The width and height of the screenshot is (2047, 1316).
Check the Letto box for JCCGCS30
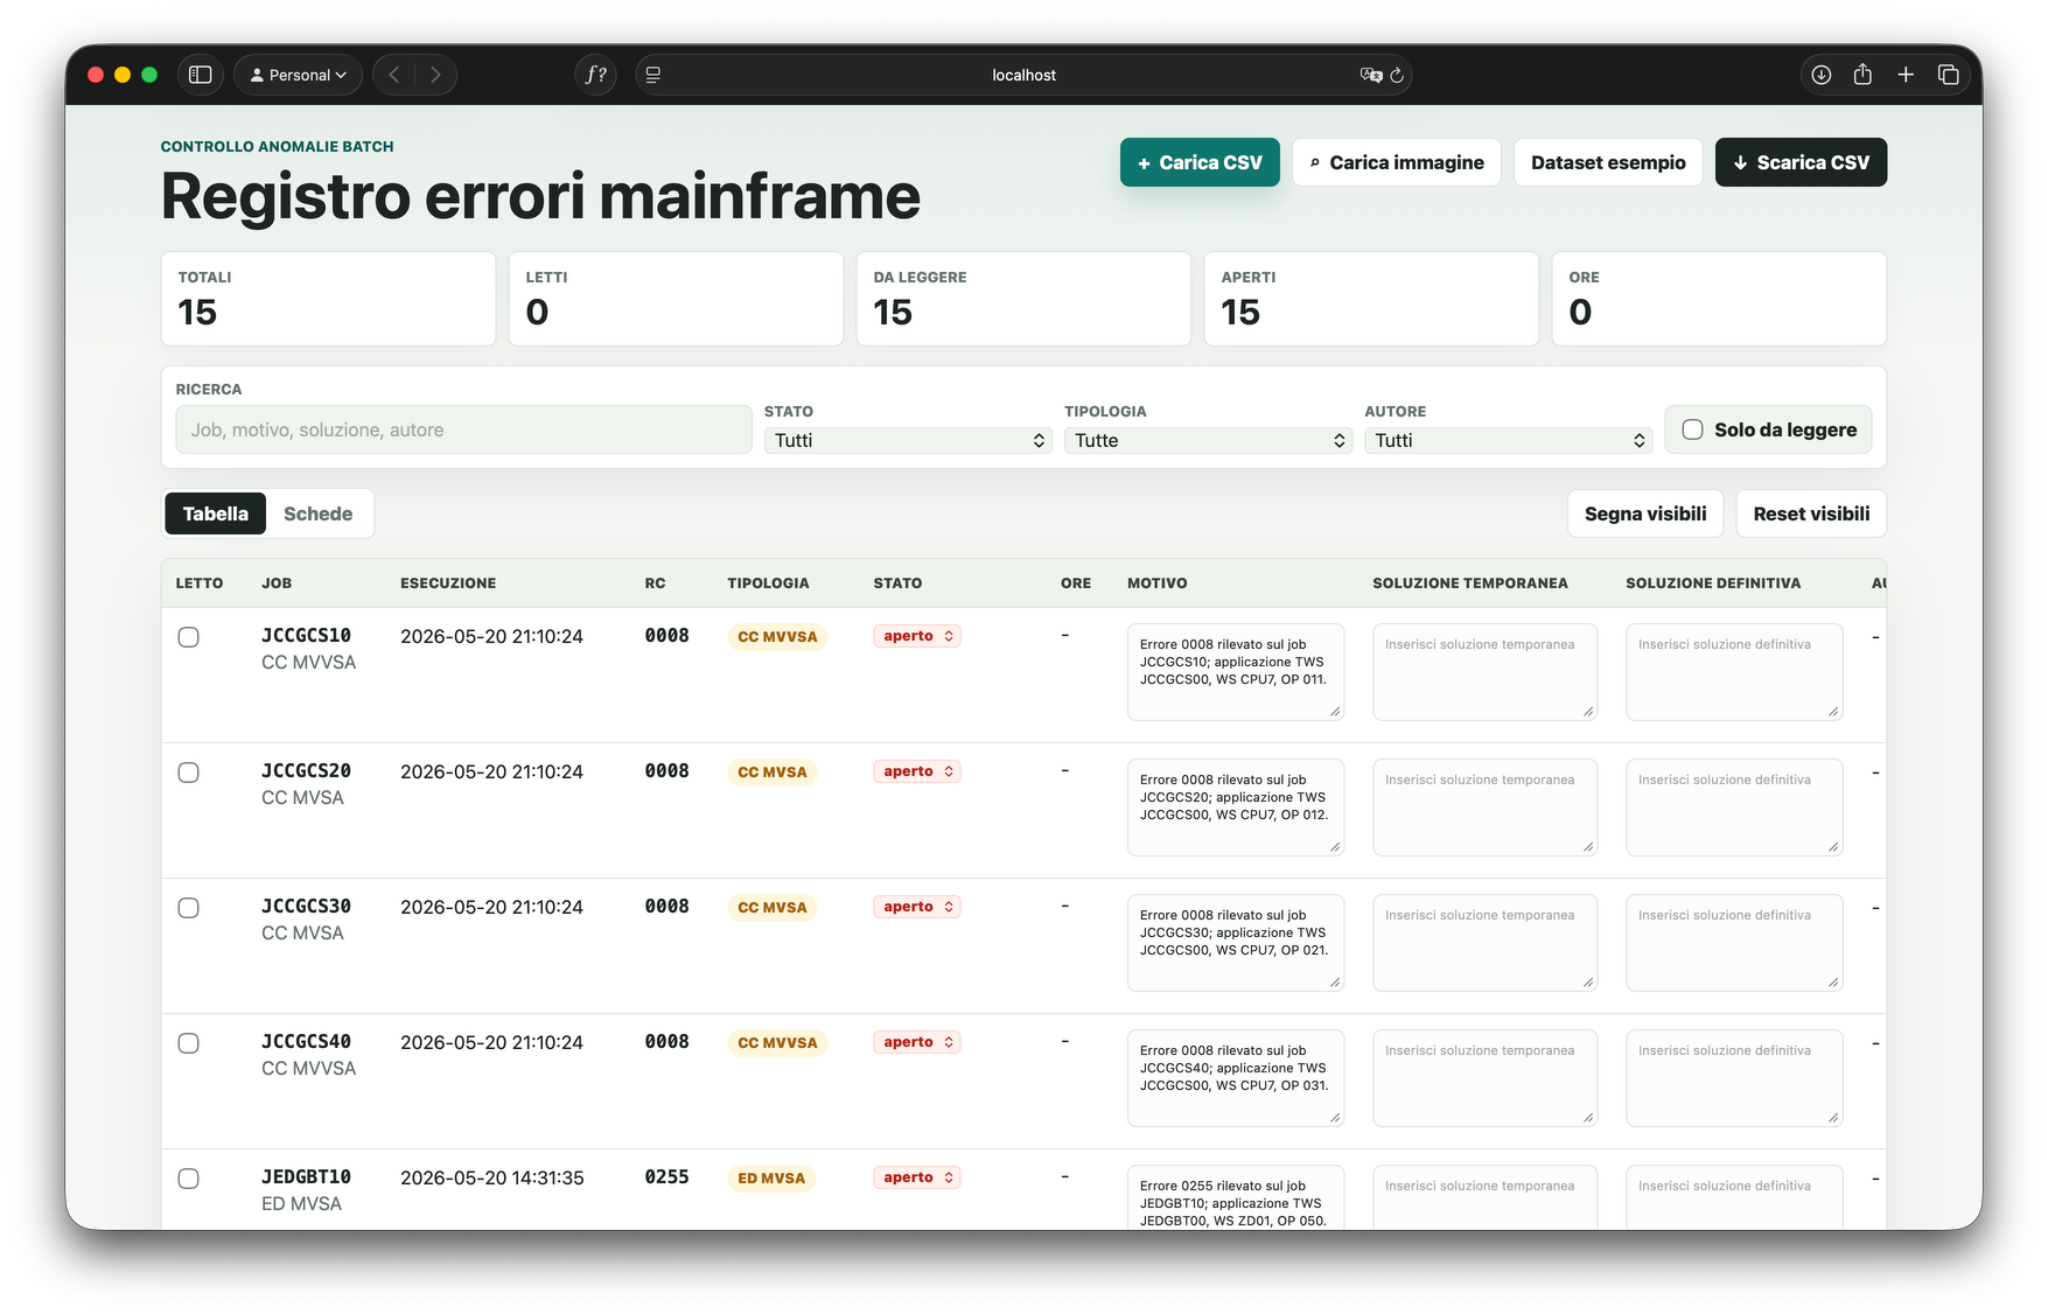coord(188,907)
